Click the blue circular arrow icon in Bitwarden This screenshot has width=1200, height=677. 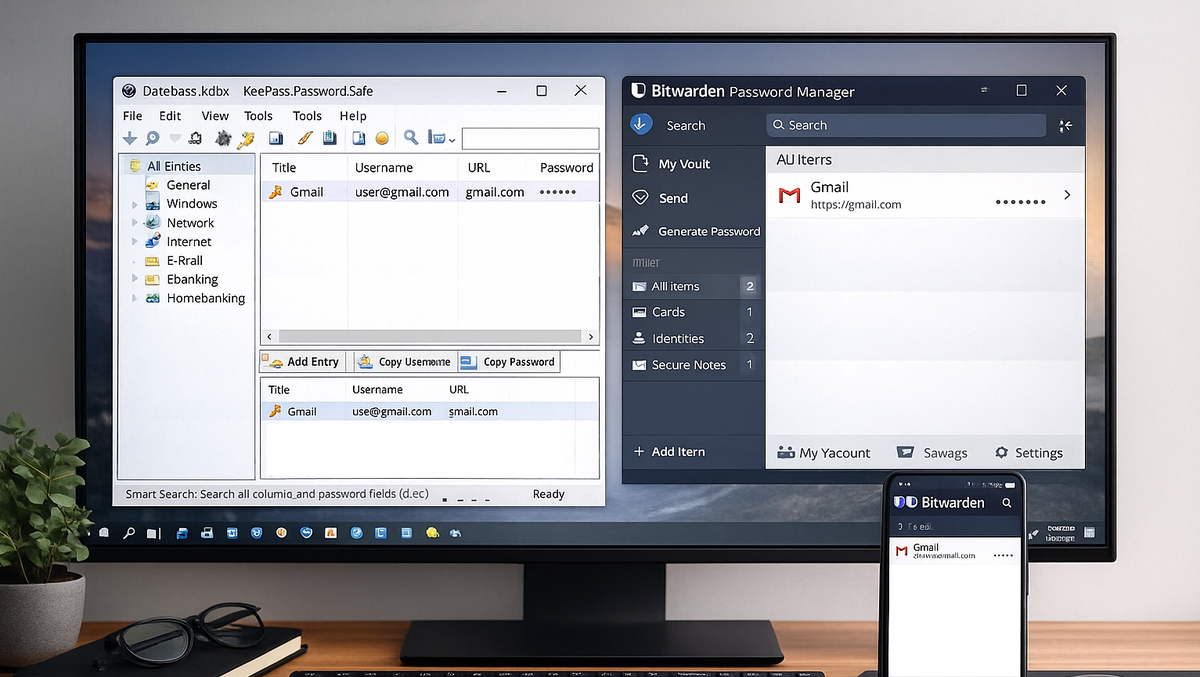641,124
